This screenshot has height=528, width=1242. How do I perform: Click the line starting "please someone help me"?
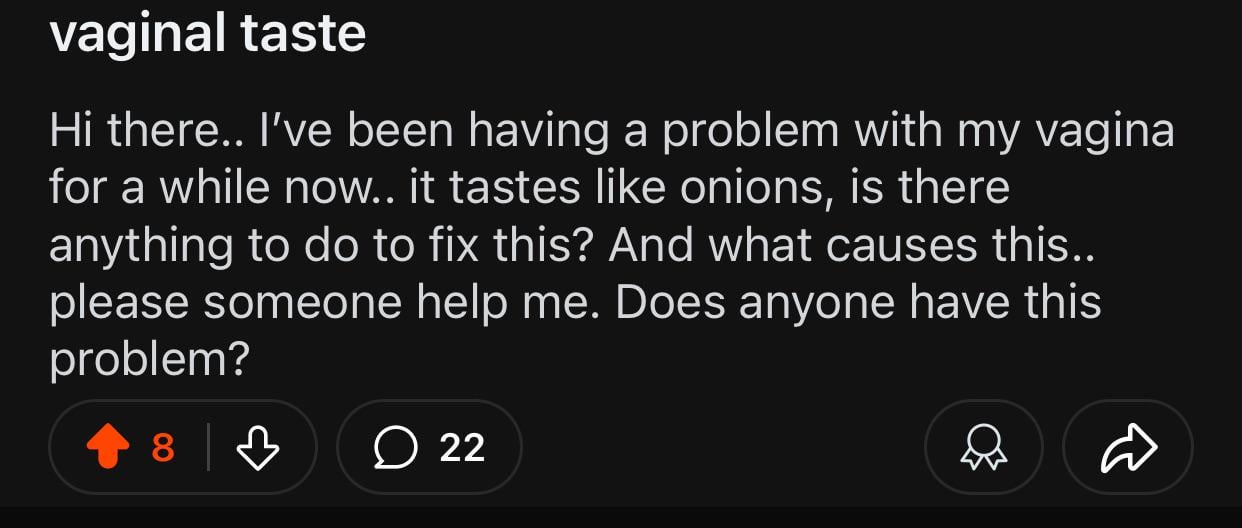click(x=575, y=302)
